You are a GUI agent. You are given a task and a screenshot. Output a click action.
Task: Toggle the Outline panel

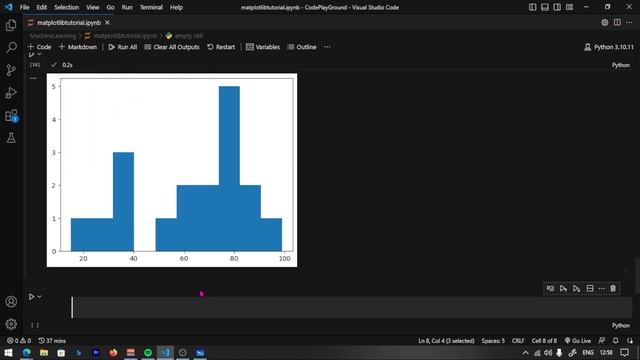(302, 47)
